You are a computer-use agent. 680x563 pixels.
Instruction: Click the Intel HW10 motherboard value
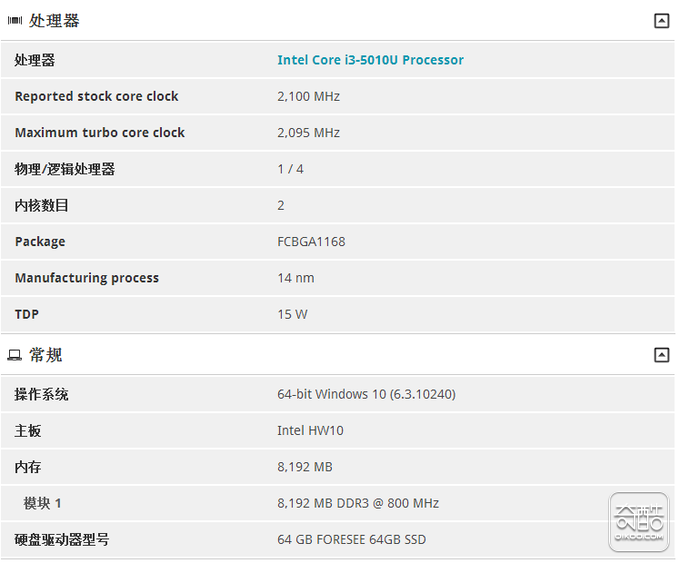310,431
